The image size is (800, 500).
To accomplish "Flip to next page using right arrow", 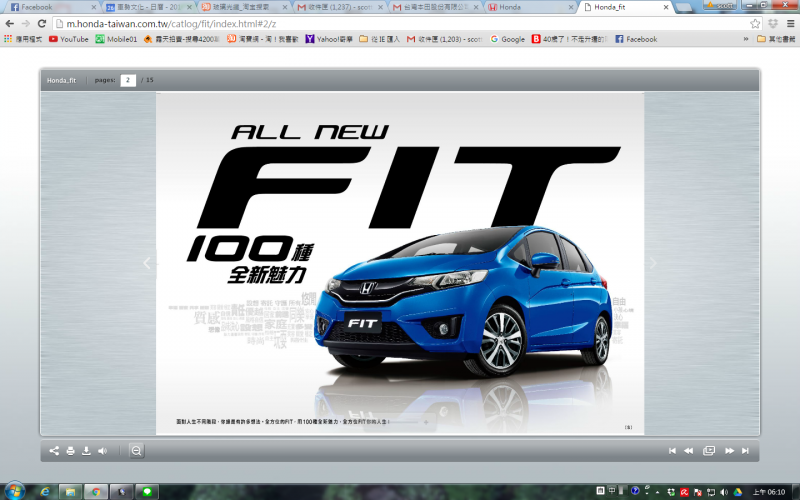I will [x=653, y=263].
